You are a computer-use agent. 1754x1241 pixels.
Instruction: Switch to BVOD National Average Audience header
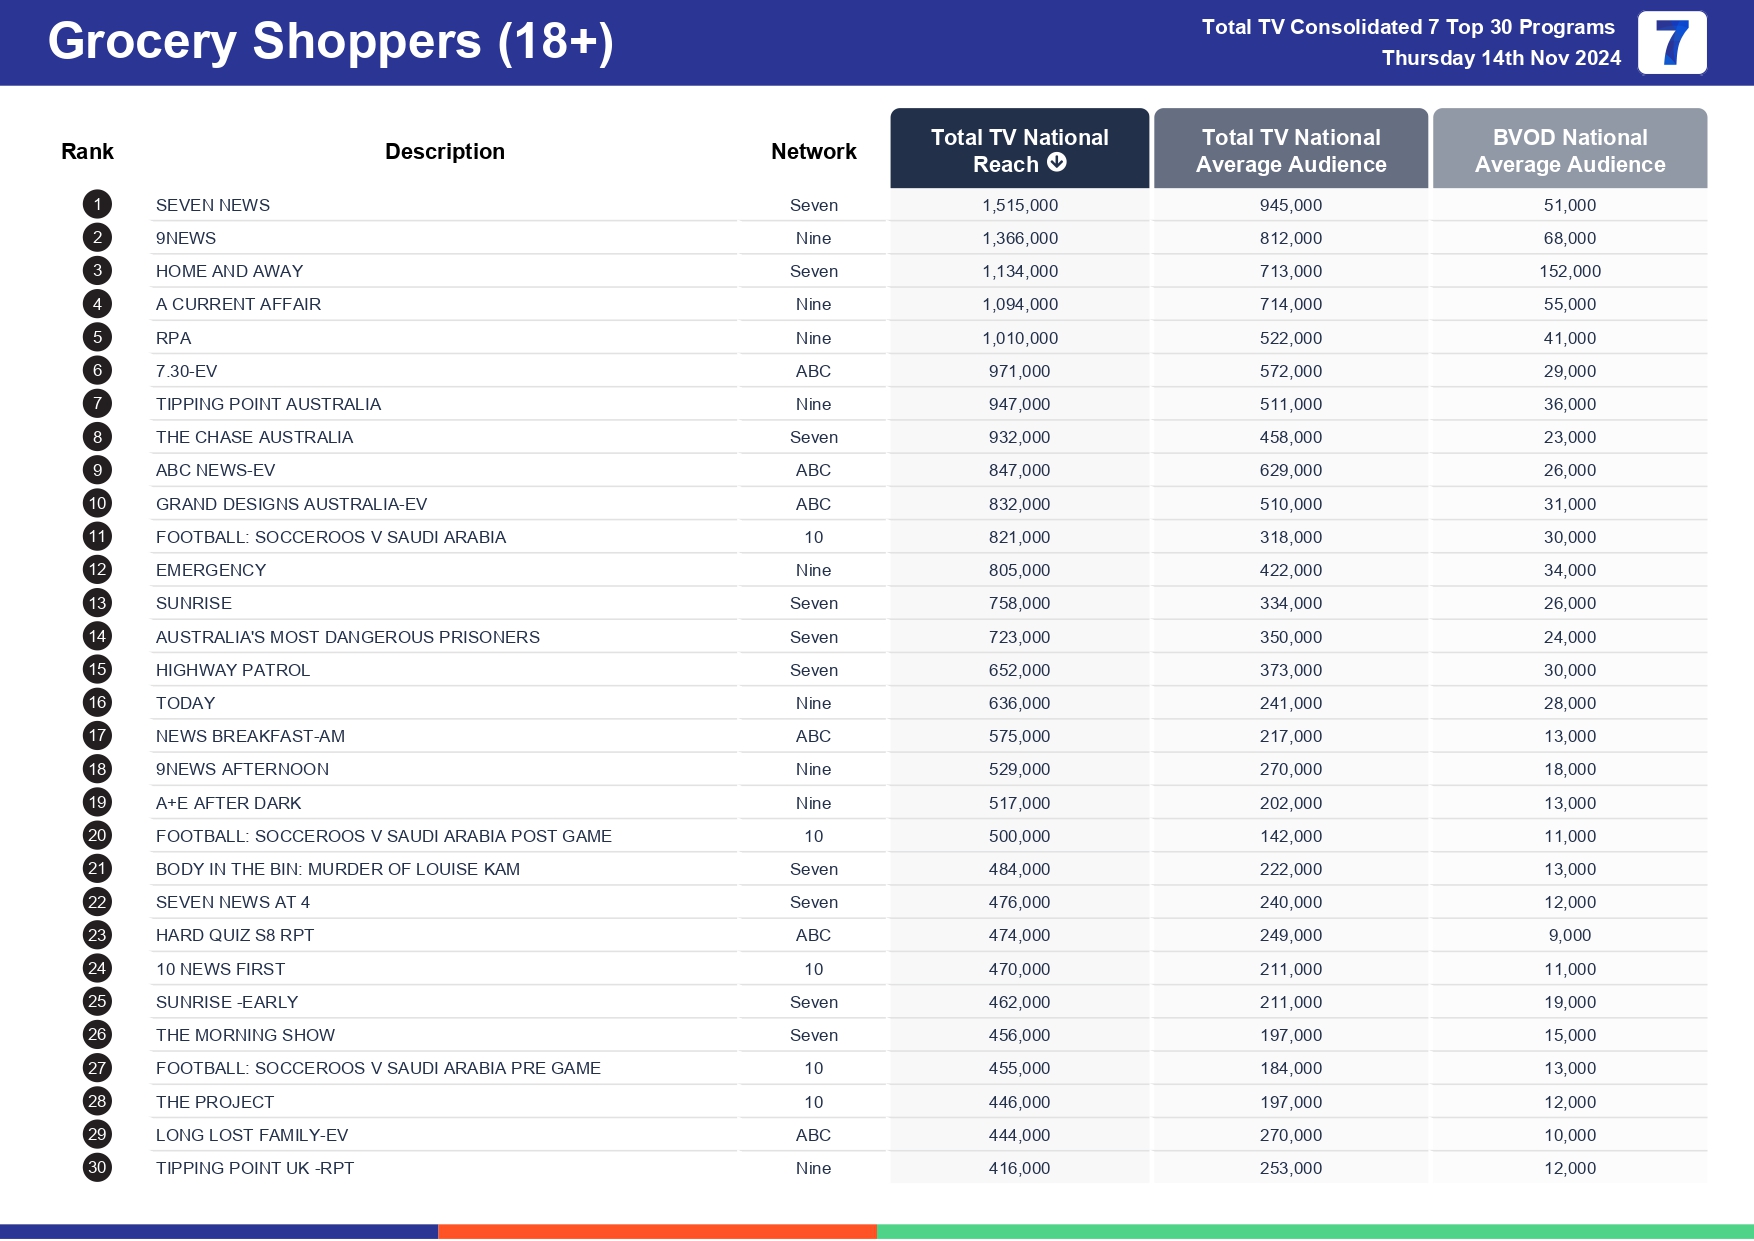tap(1569, 149)
